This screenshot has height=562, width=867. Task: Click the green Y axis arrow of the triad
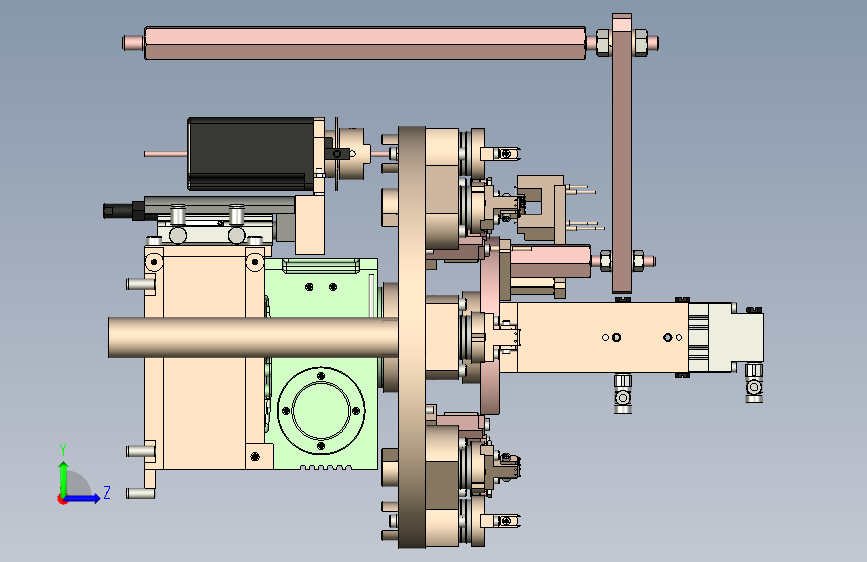point(63,478)
